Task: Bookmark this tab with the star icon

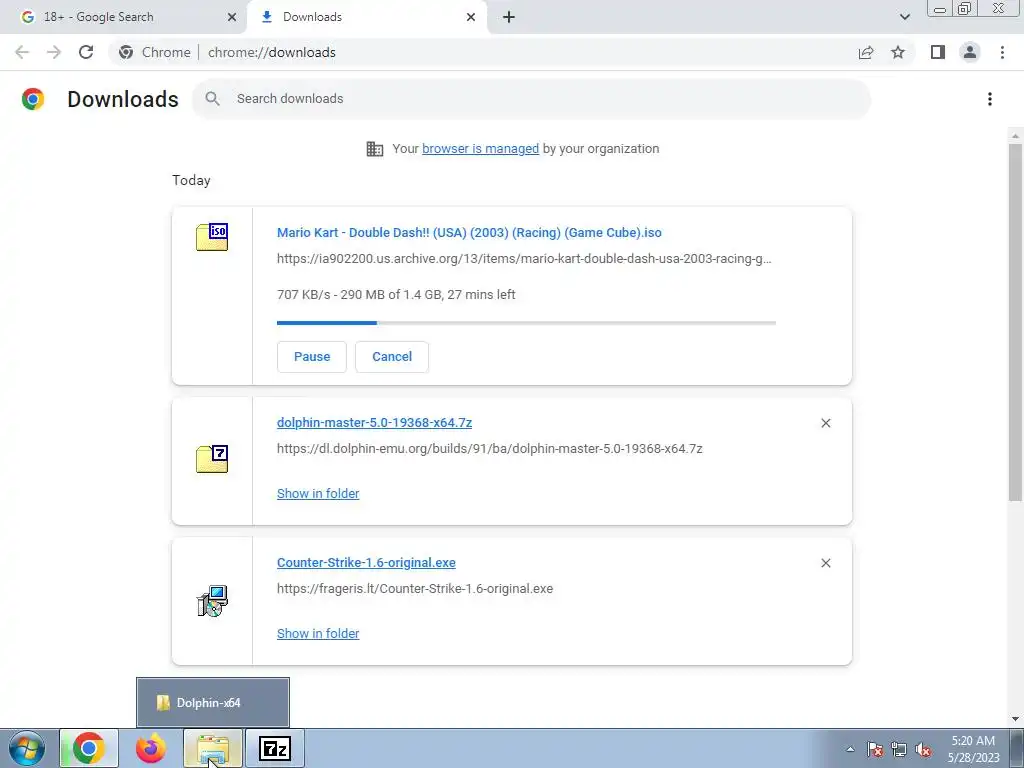Action: (898, 52)
